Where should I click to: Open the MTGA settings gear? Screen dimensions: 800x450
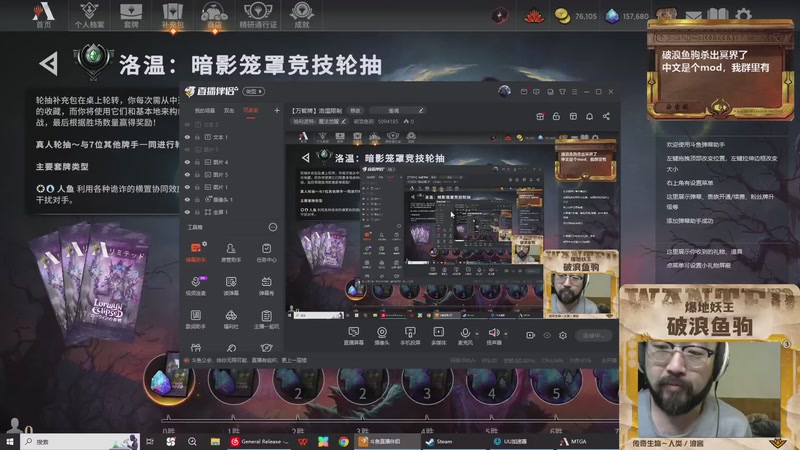click(743, 15)
